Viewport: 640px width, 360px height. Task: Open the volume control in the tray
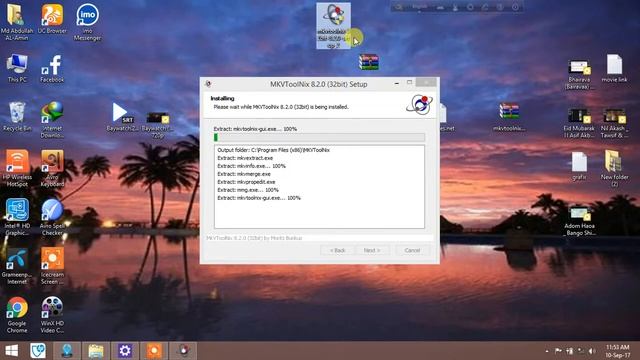[x=592, y=351]
